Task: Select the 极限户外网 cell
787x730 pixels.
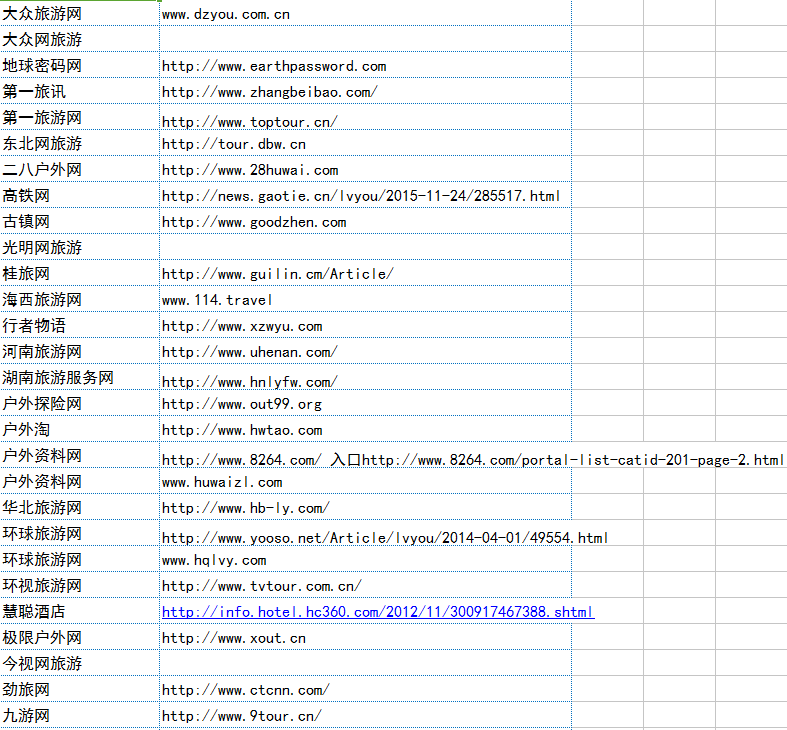Action: [x=79, y=638]
